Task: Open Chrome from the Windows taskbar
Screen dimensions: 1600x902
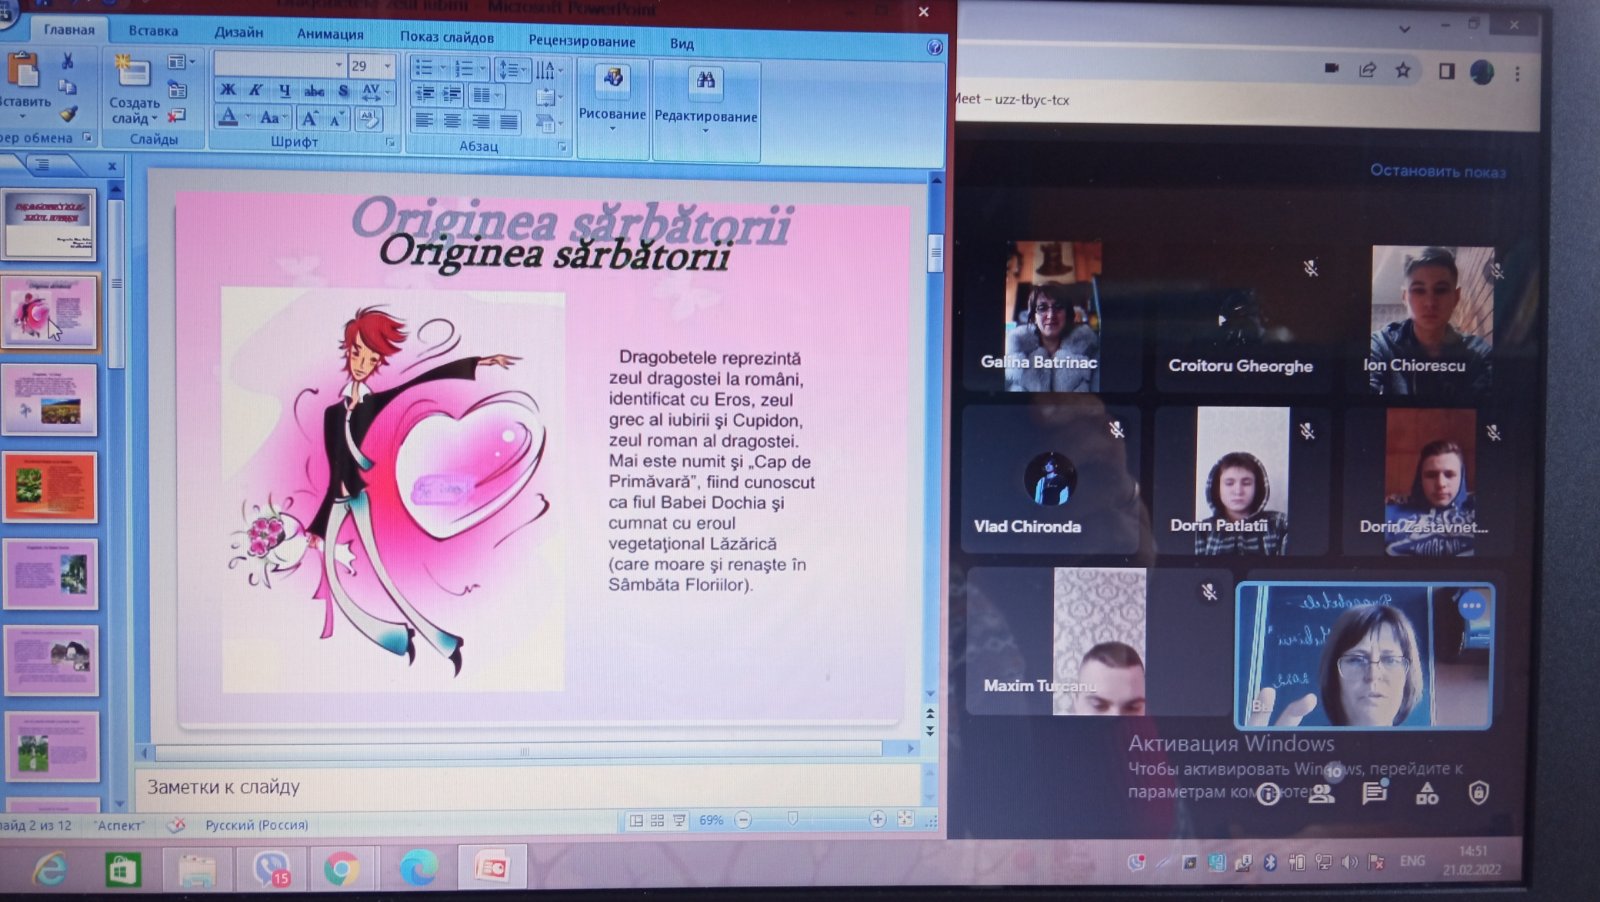Action: (x=341, y=868)
